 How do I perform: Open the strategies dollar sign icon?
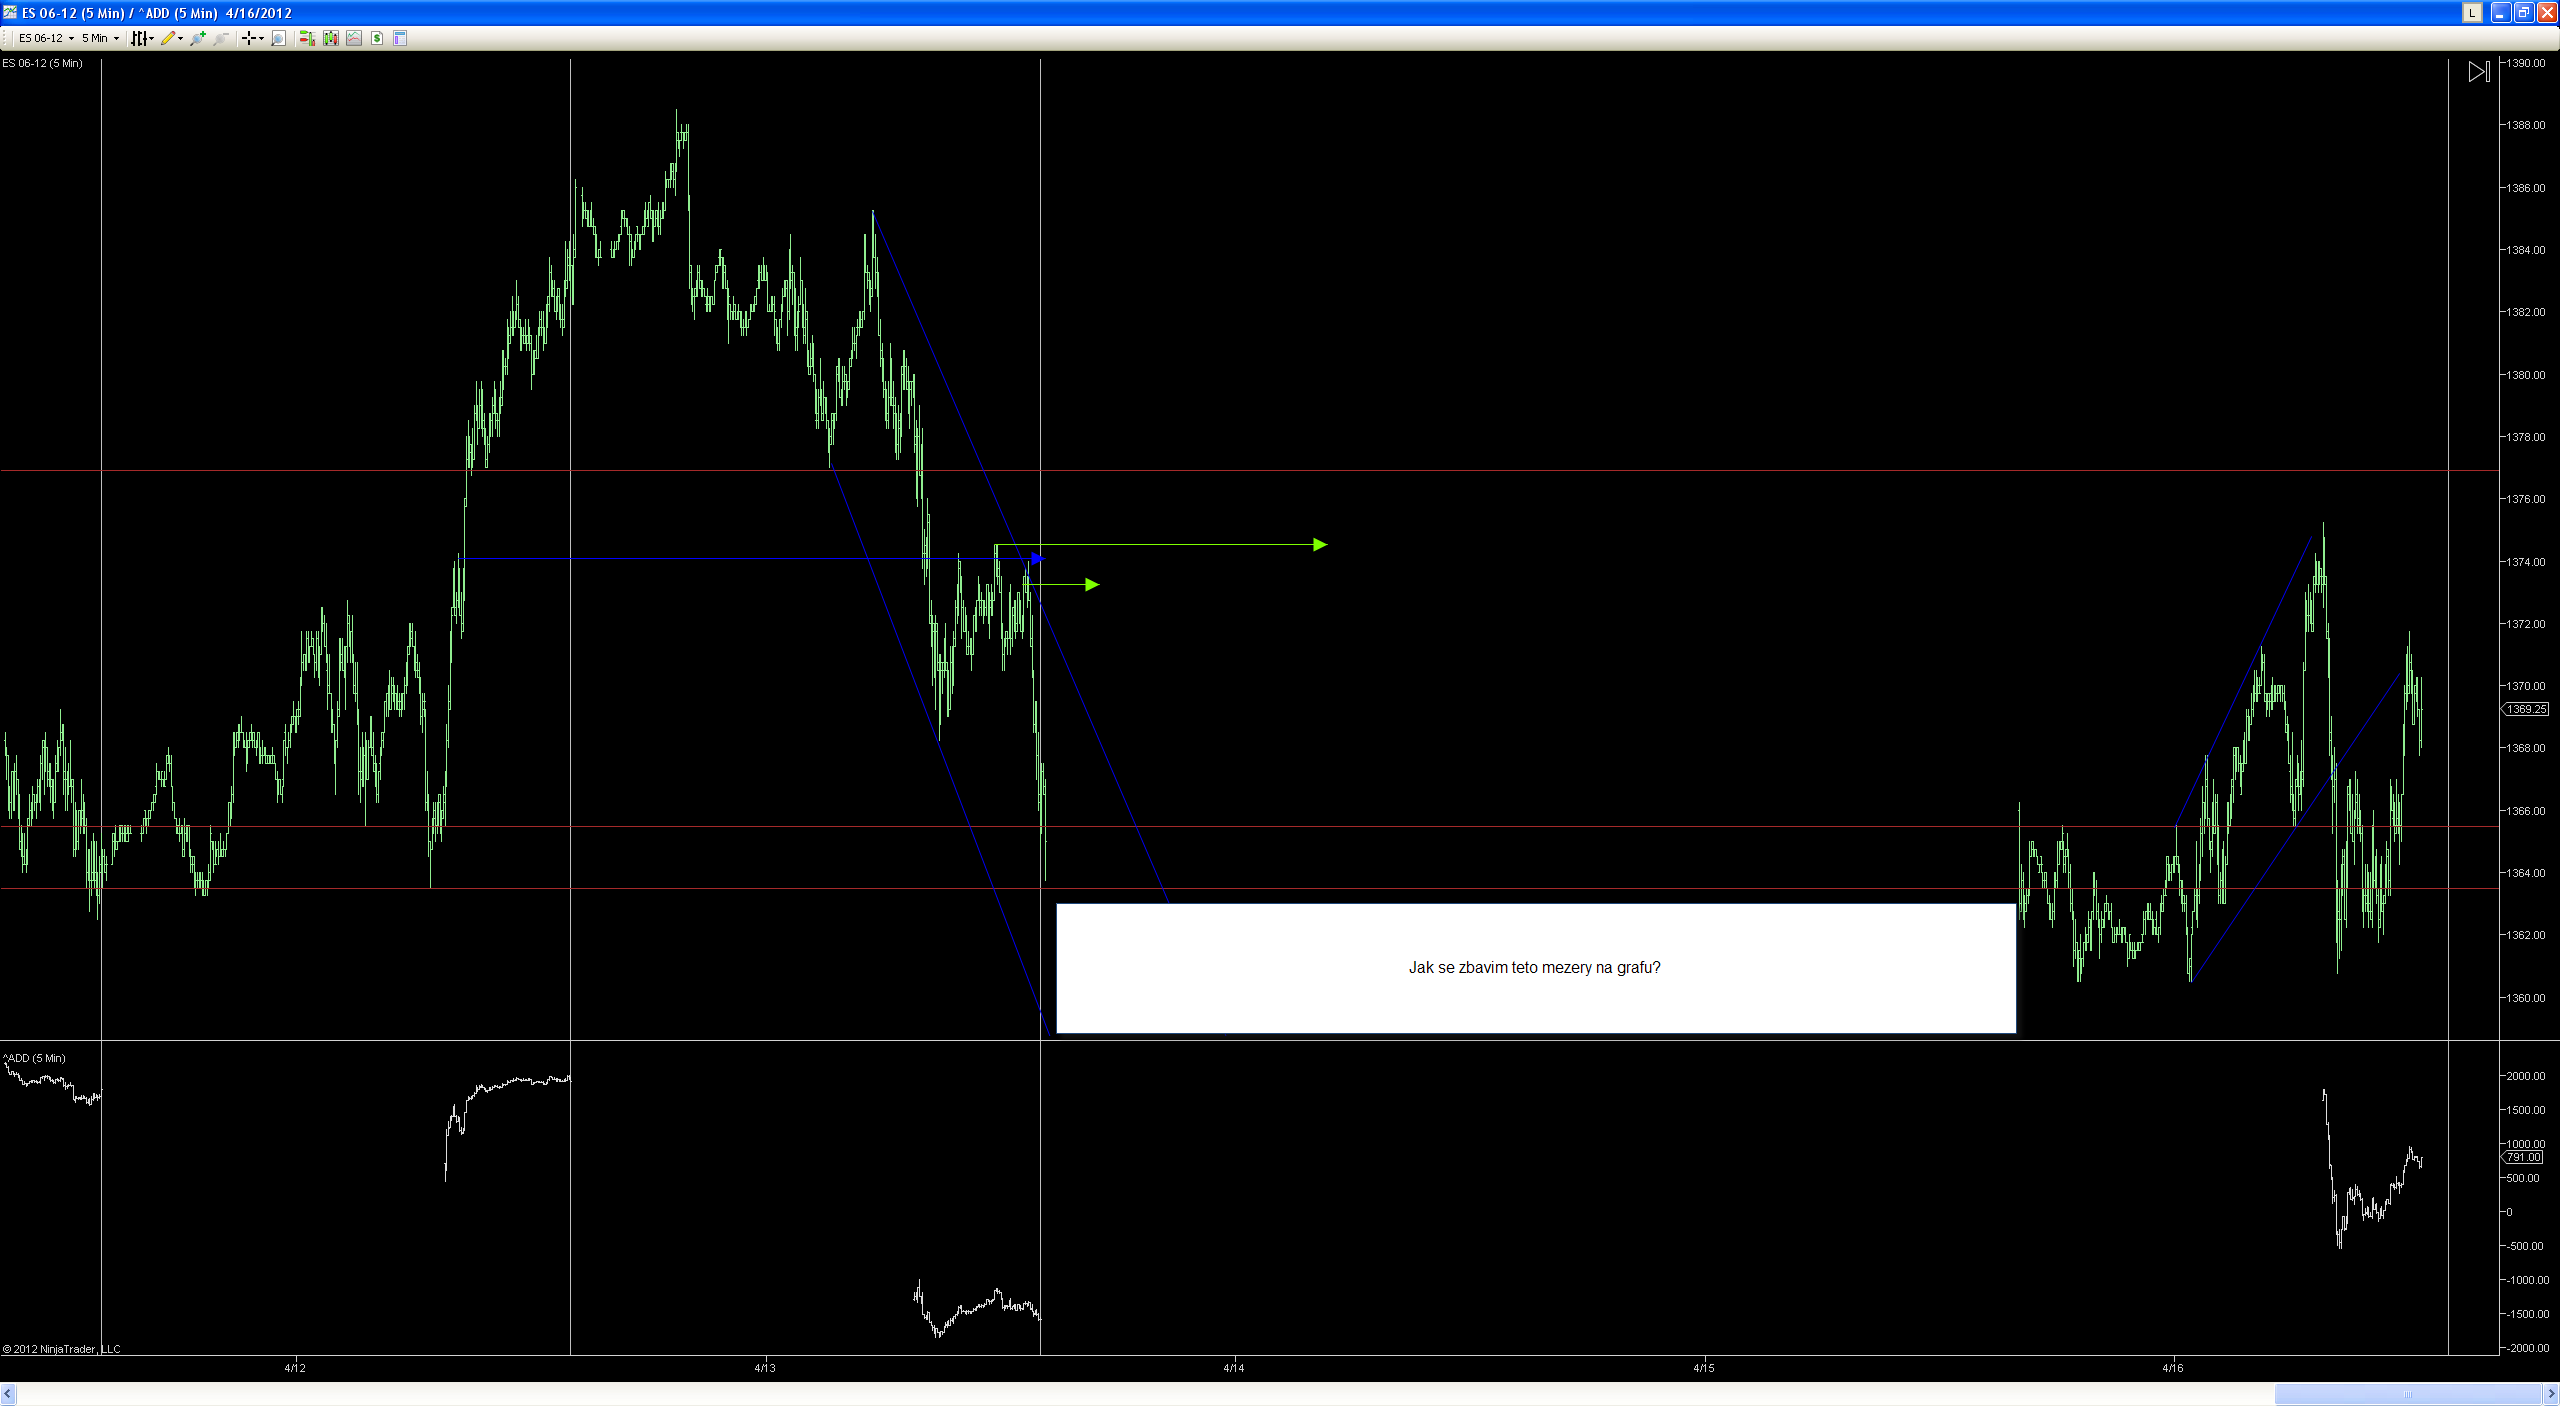point(377,38)
